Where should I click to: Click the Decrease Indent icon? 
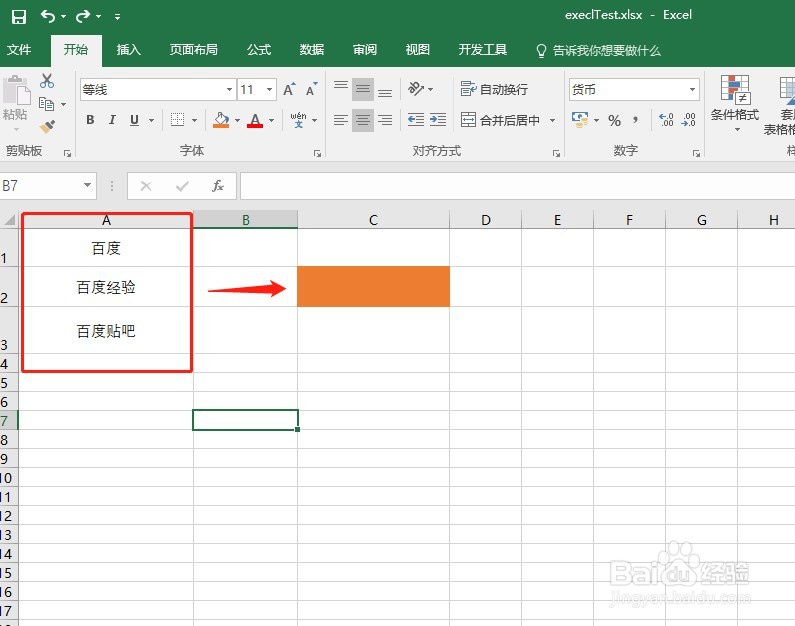point(416,120)
